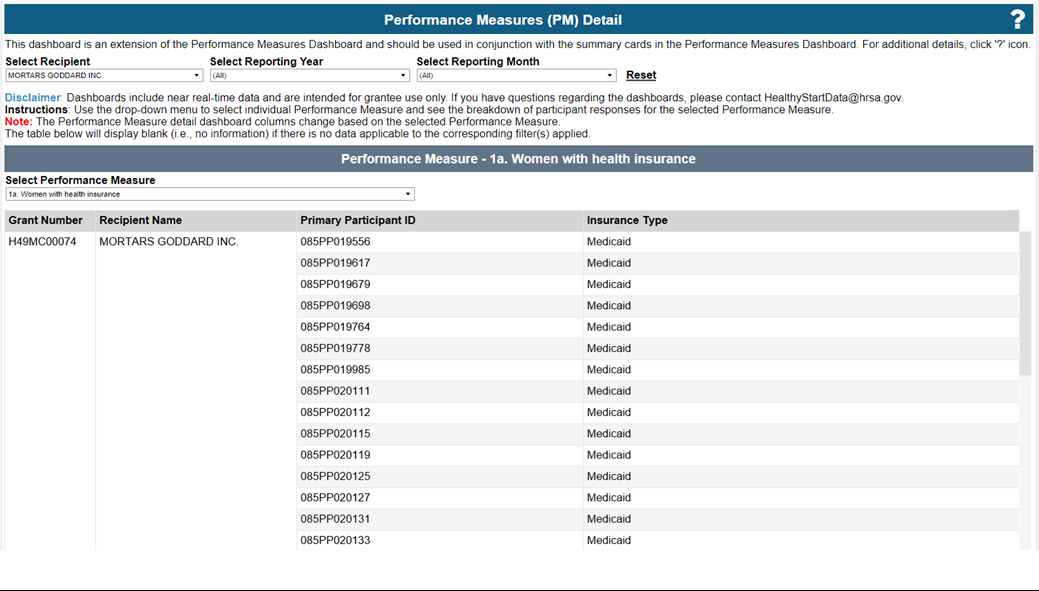The image size is (1039, 591).
Task: Select participant ID 085PP019679
Action: [x=335, y=284]
